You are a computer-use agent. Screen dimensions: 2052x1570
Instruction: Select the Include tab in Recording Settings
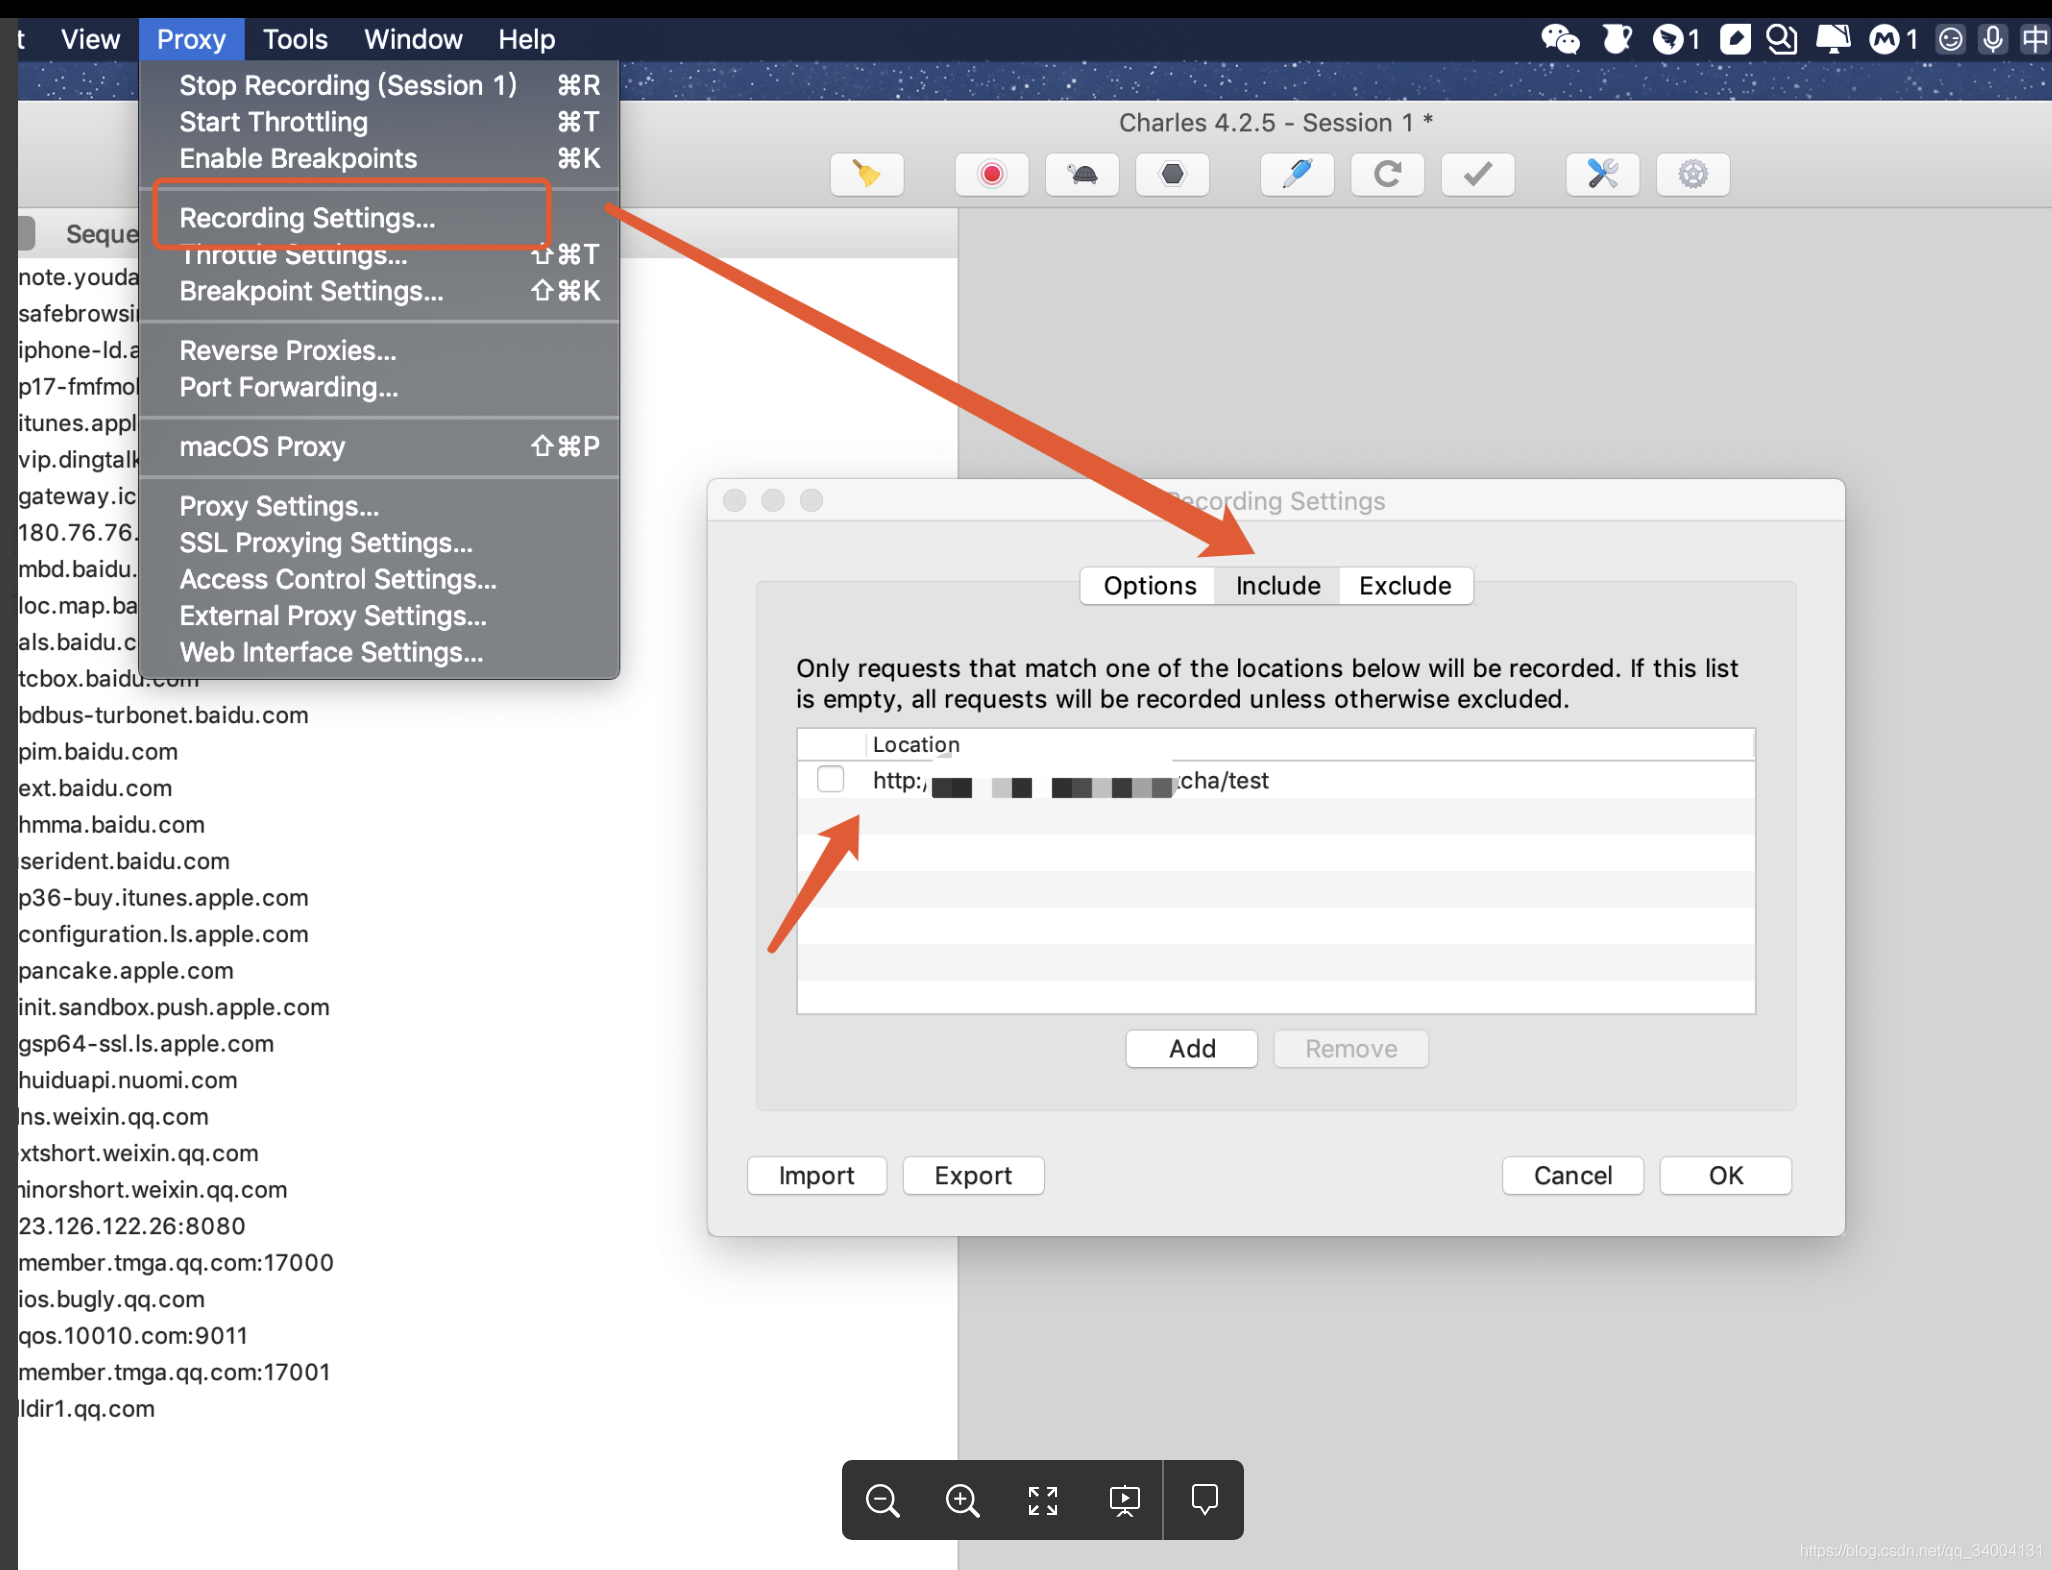1277,584
